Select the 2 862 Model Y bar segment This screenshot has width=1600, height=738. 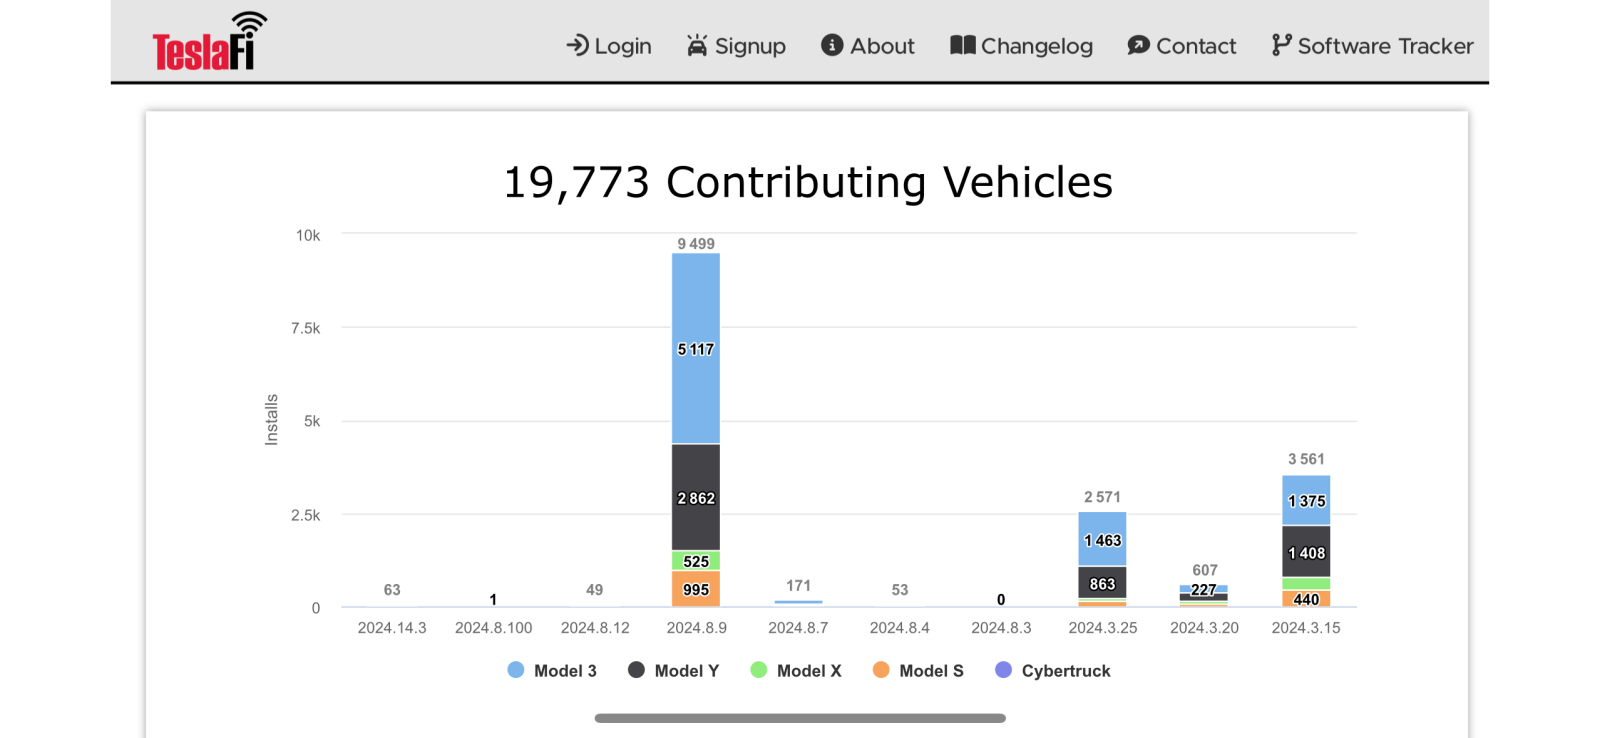coord(696,497)
